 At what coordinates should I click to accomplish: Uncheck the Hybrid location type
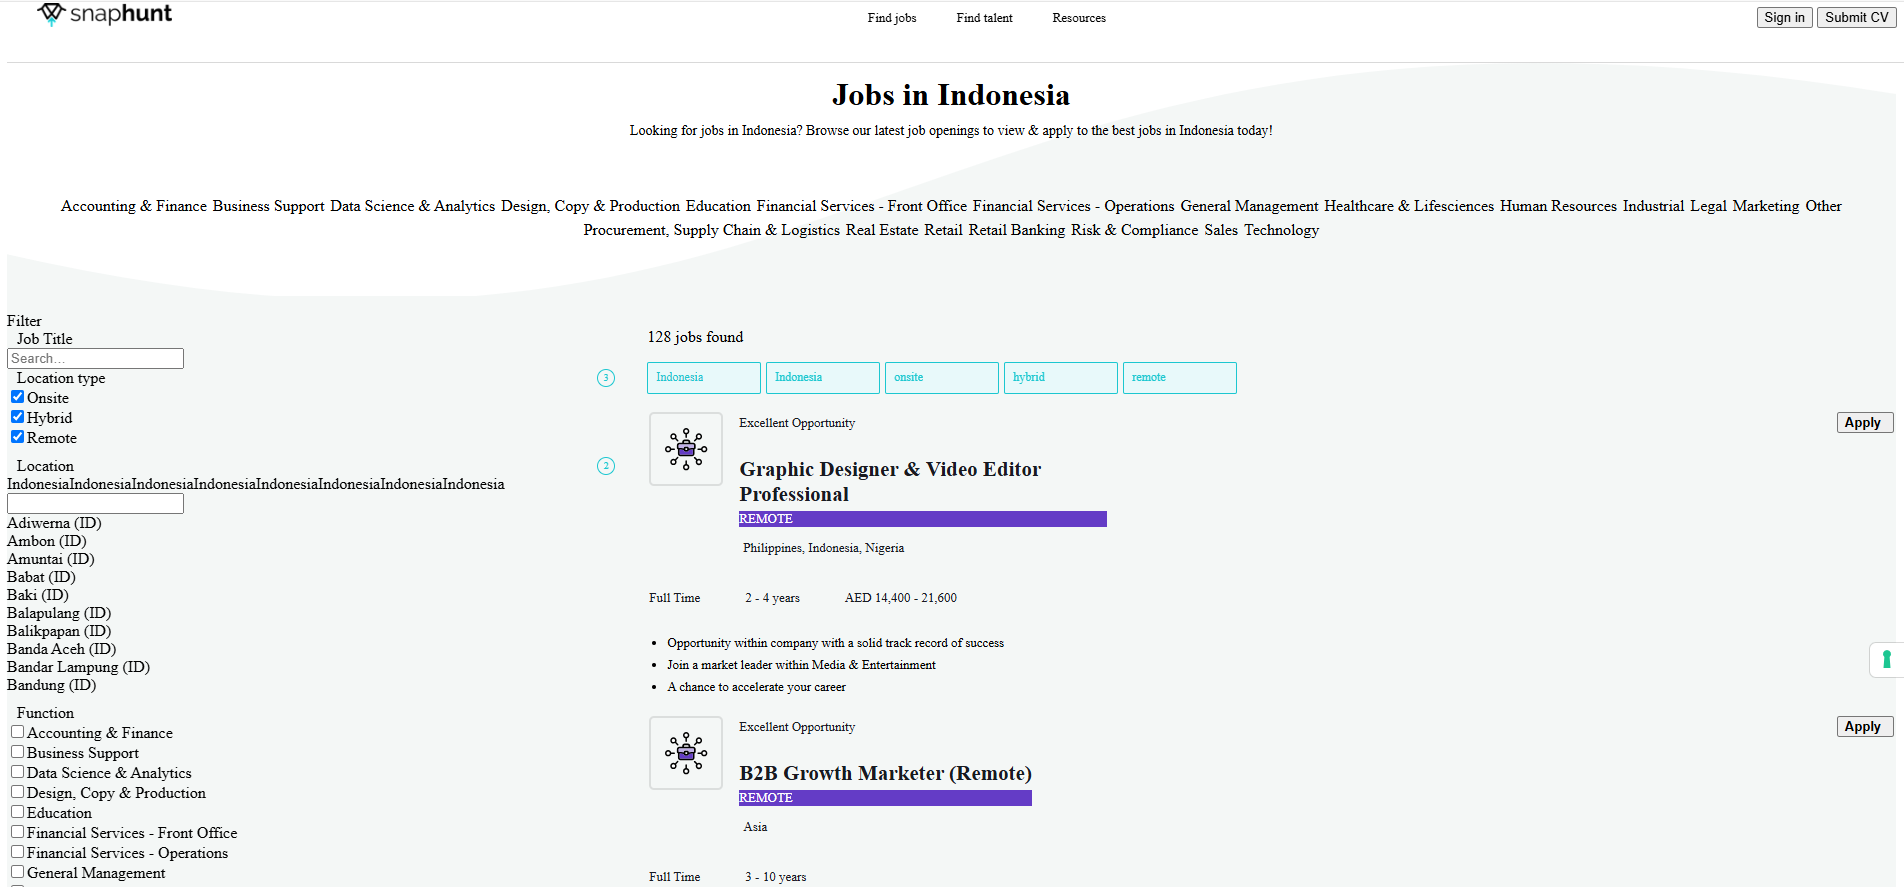click(17, 417)
